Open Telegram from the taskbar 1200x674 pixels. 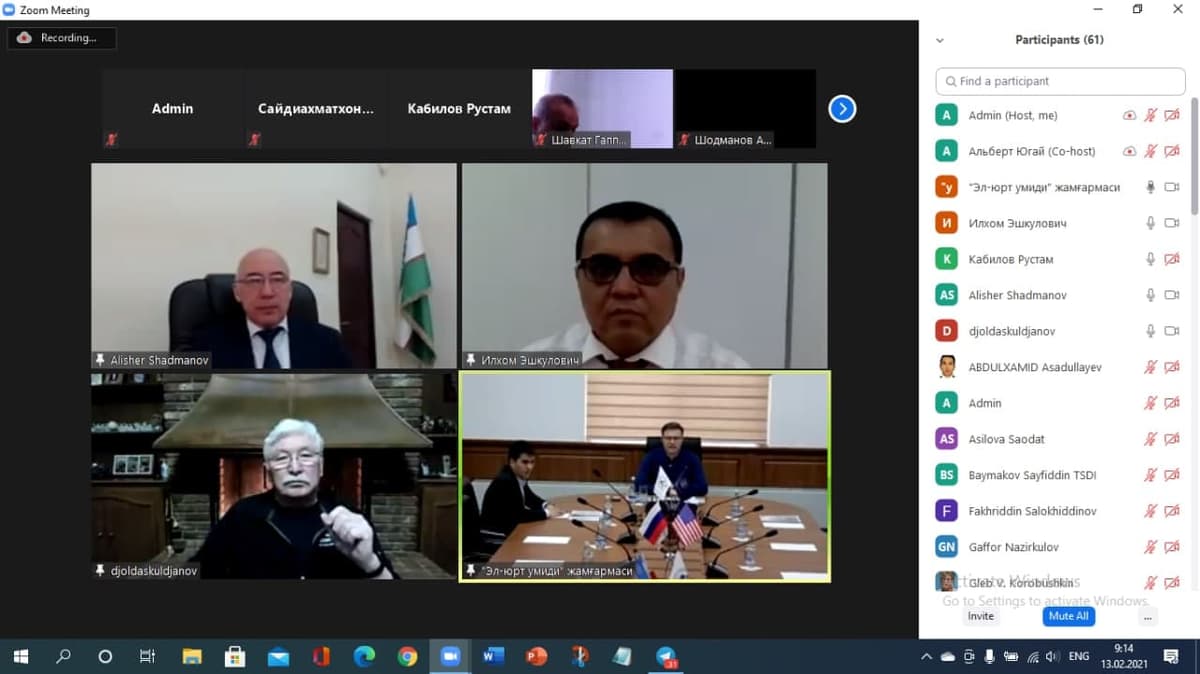667,657
